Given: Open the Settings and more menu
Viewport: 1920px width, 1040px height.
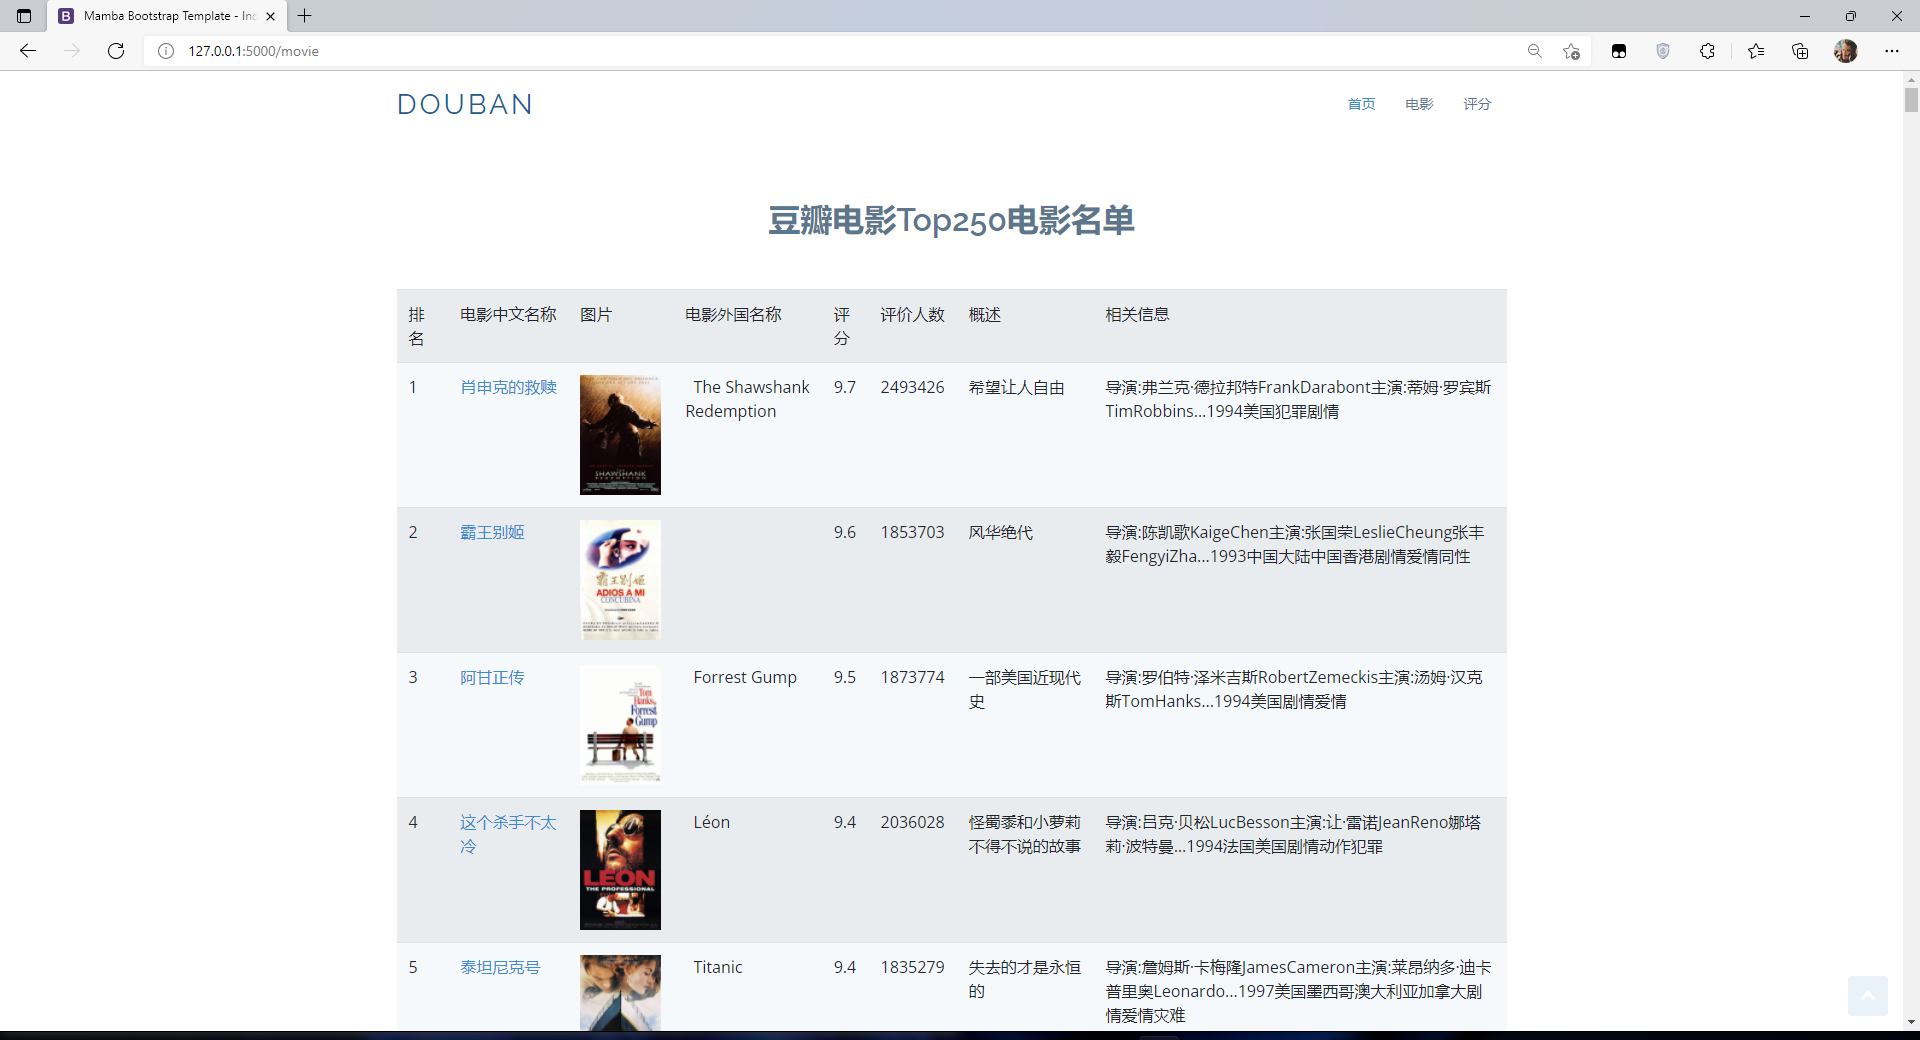Looking at the screenshot, I should click(x=1892, y=51).
